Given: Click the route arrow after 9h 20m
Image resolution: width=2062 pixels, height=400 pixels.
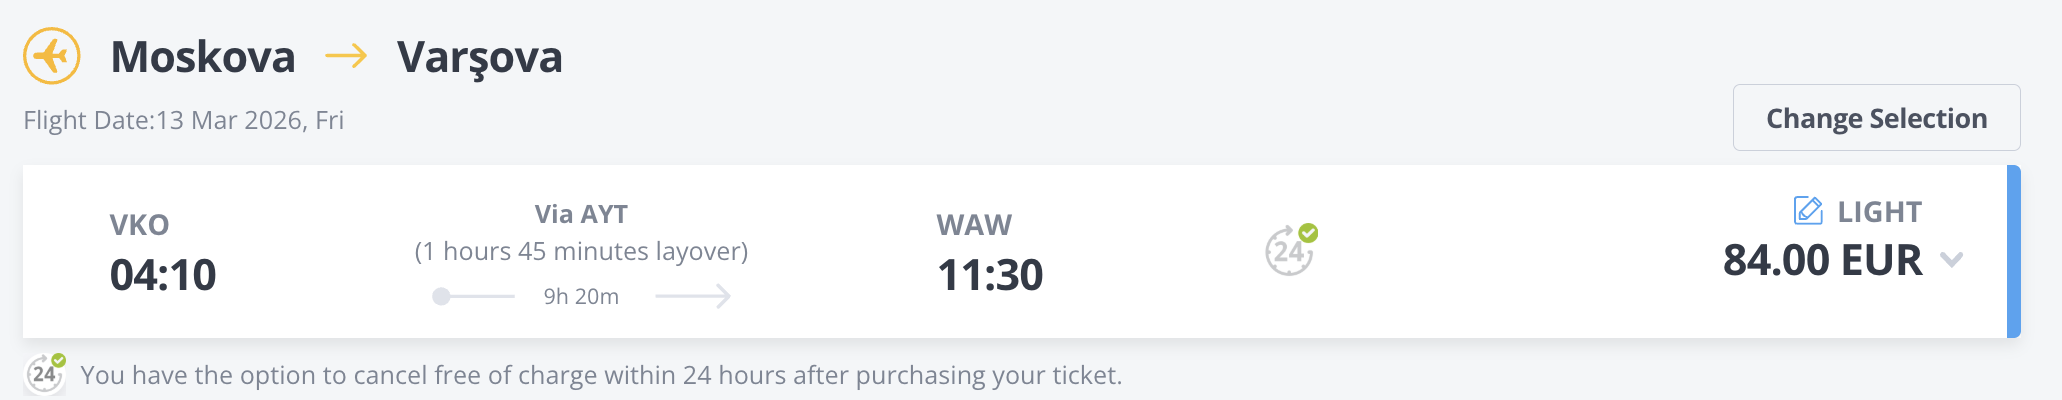Looking at the screenshot, I should [693, 296].
